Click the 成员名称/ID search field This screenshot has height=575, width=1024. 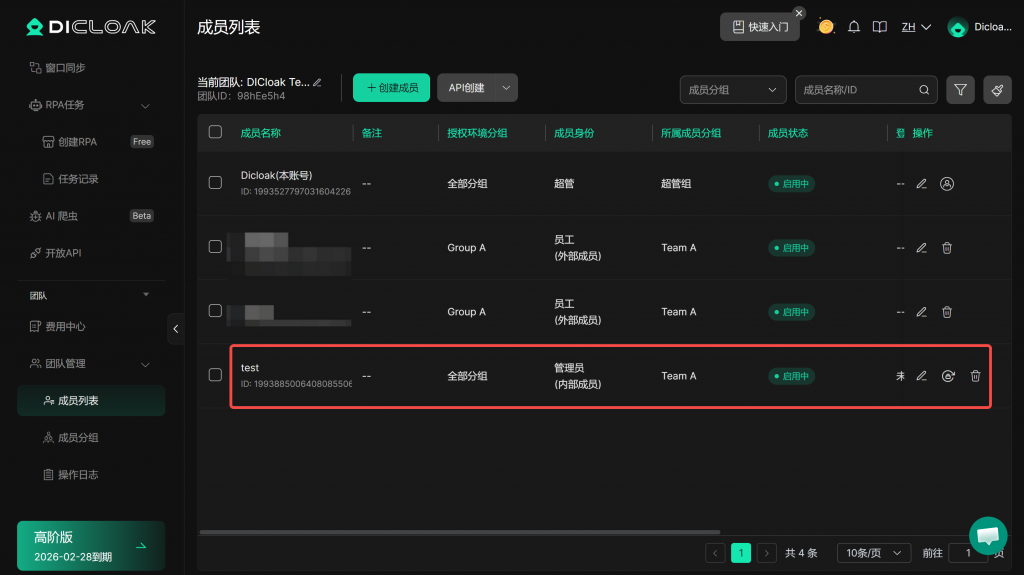click(x=858, y=90)
